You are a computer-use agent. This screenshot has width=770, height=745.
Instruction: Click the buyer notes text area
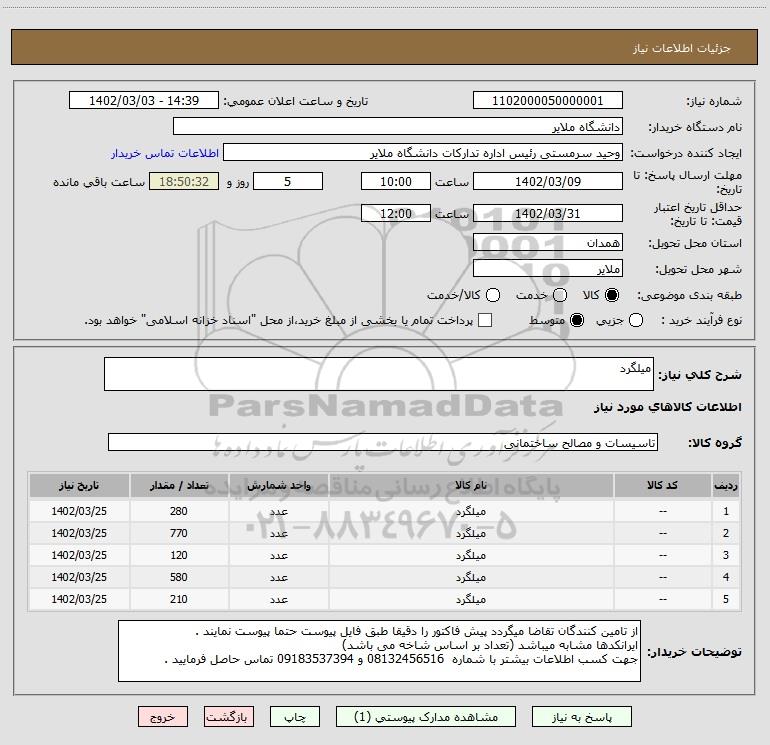coord(379,651)
